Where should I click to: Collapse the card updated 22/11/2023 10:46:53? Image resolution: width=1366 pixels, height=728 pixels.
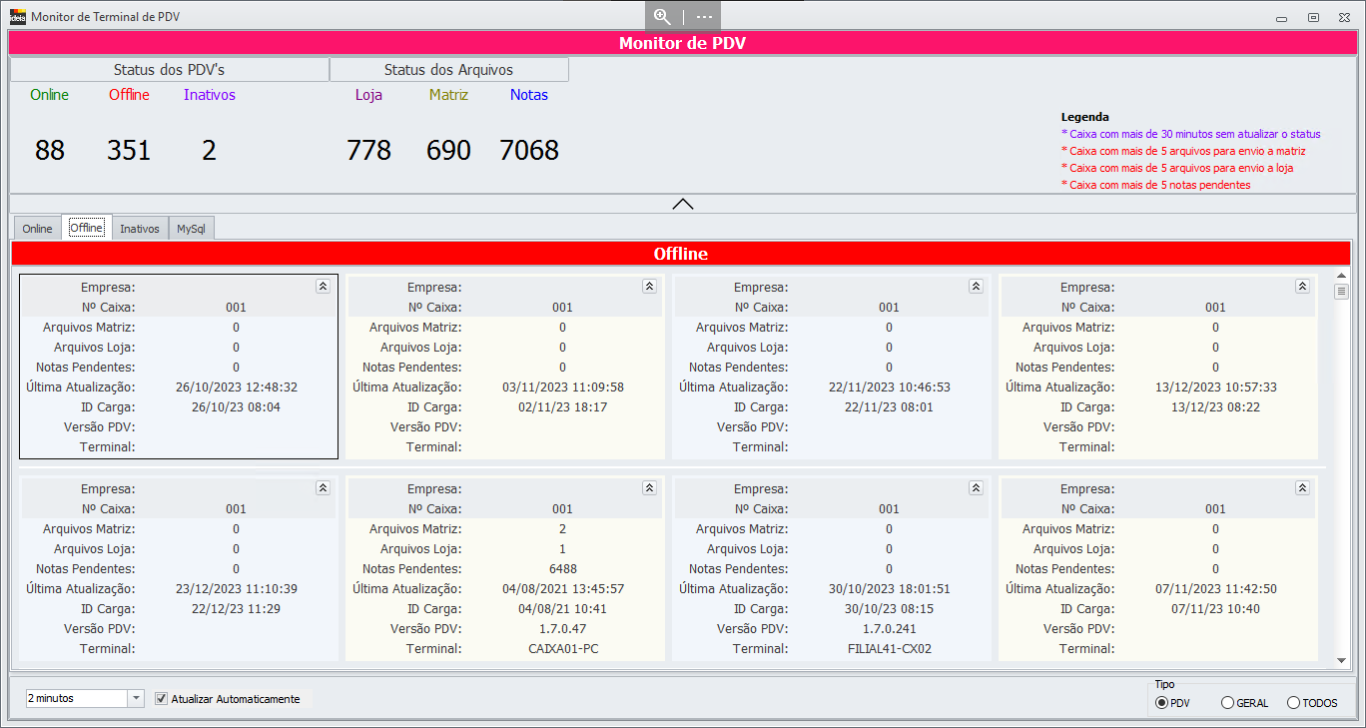pos(975,286)
